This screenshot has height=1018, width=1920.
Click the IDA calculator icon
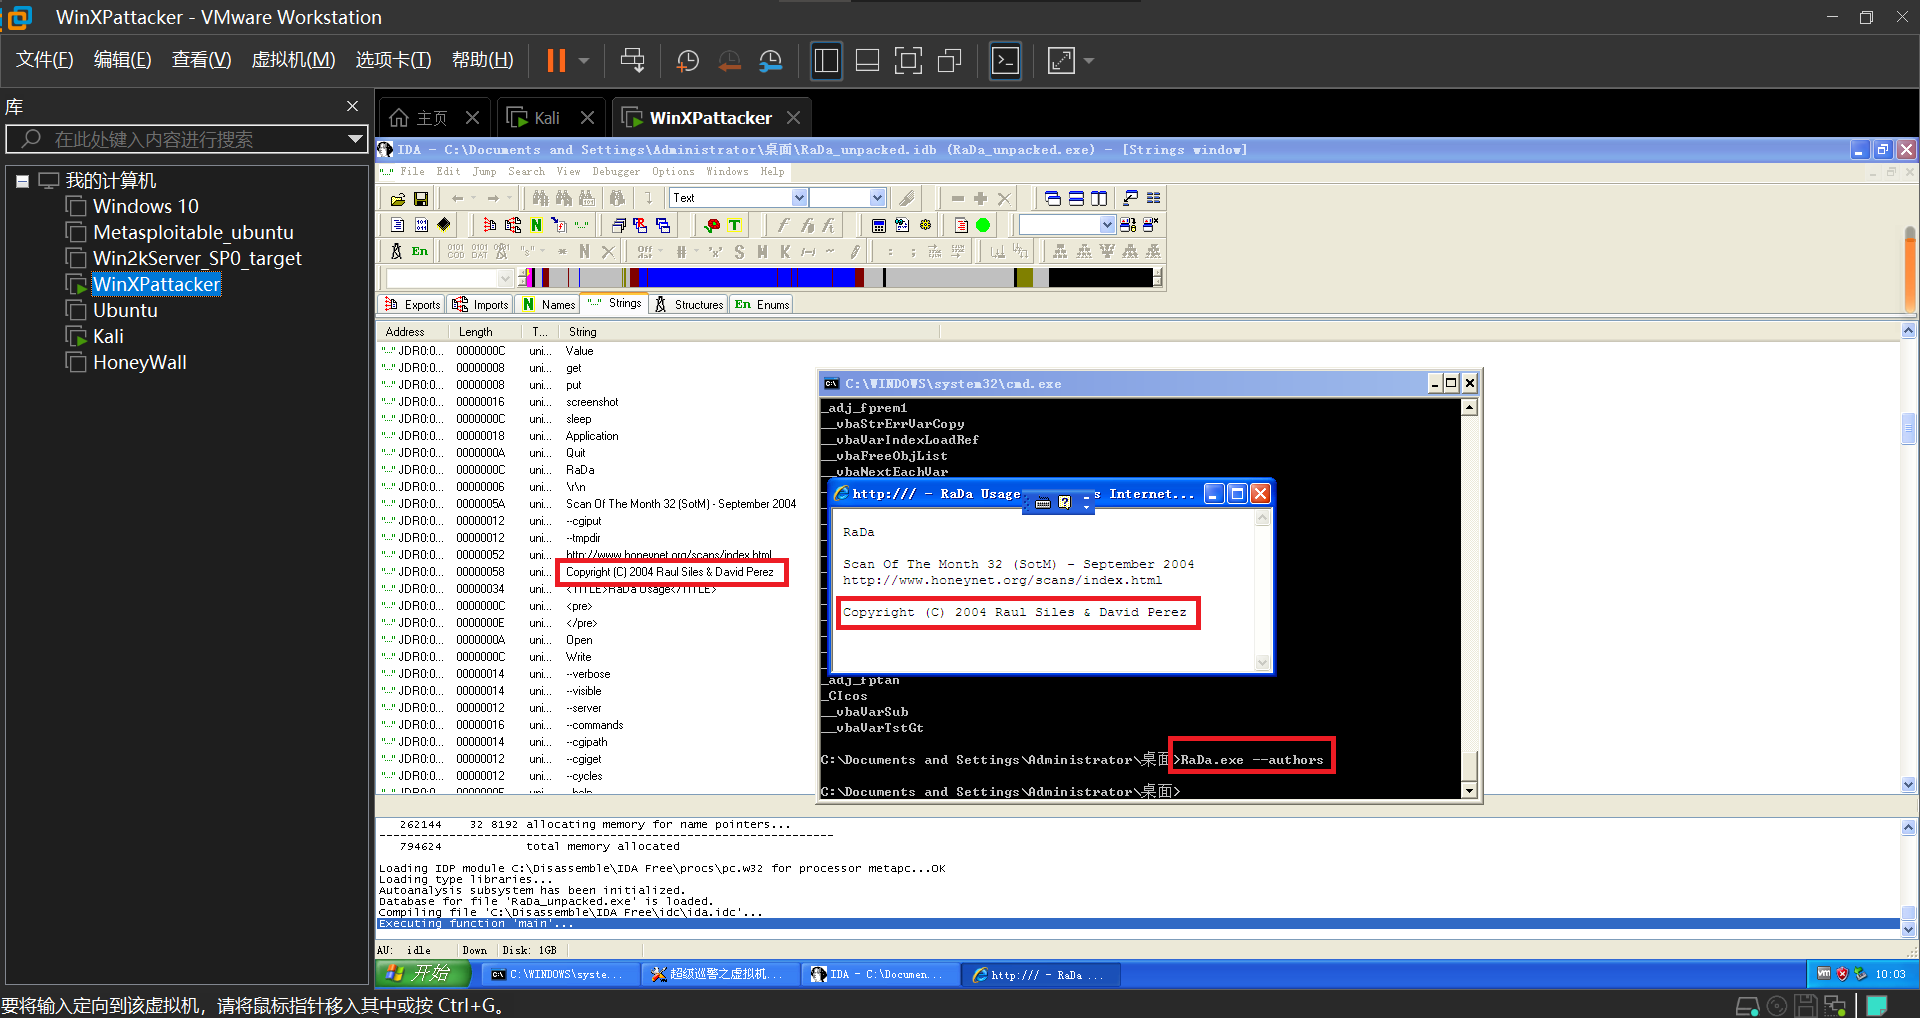(878, 225)
